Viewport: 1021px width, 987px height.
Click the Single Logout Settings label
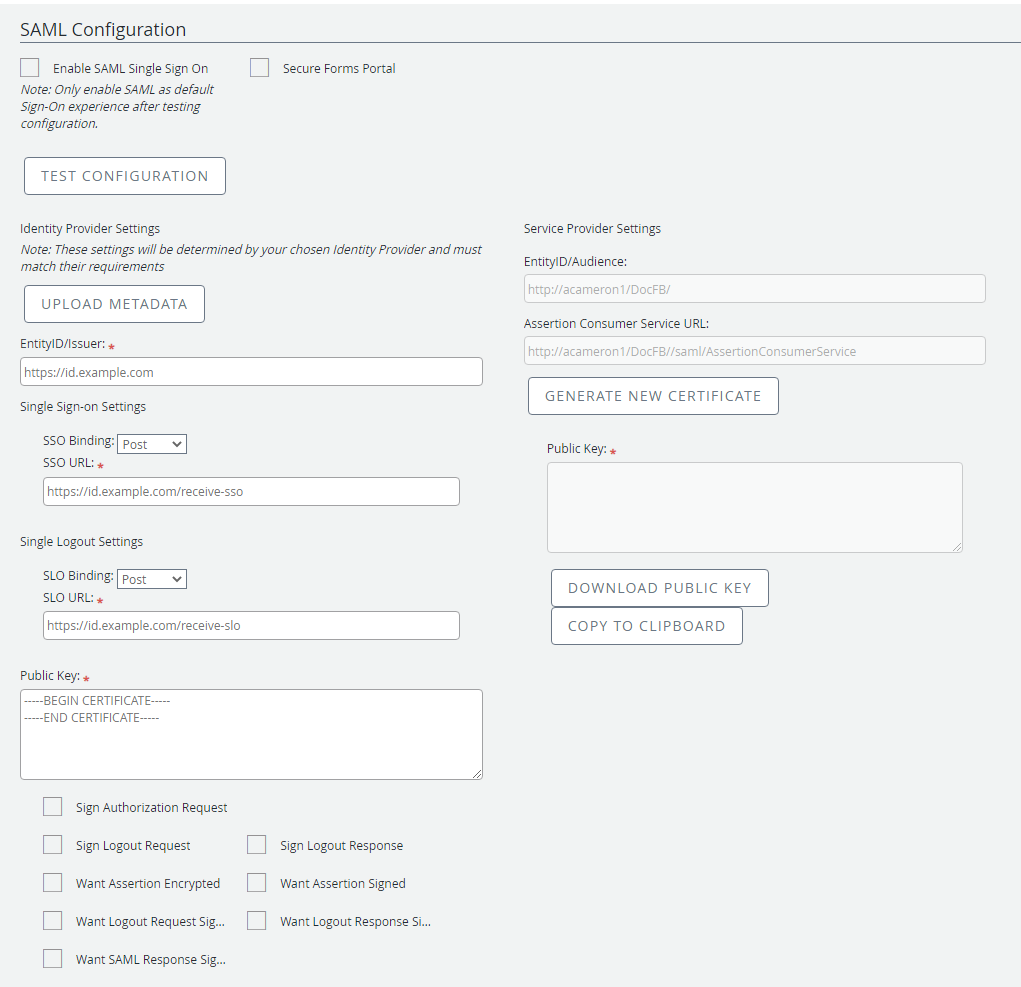[x=81, y=542]
